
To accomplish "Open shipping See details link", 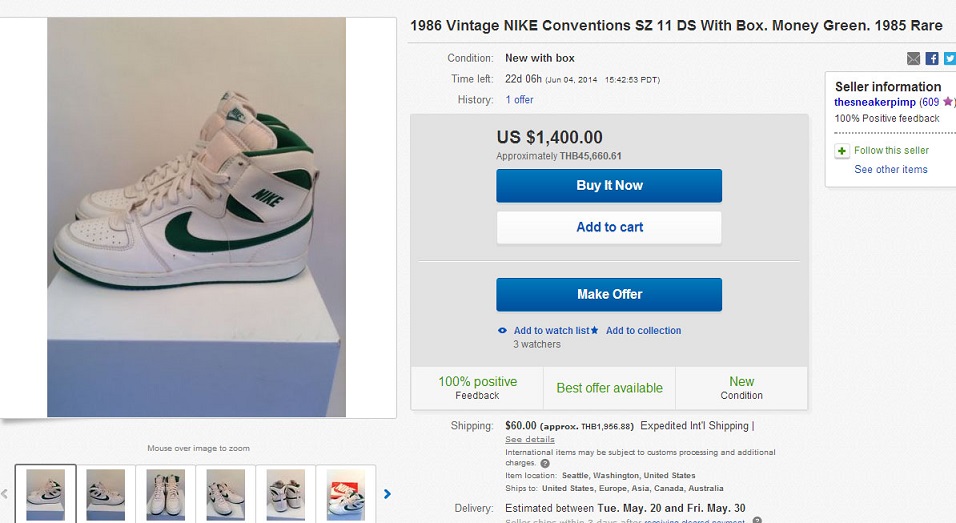I will [x=529, y=440].
